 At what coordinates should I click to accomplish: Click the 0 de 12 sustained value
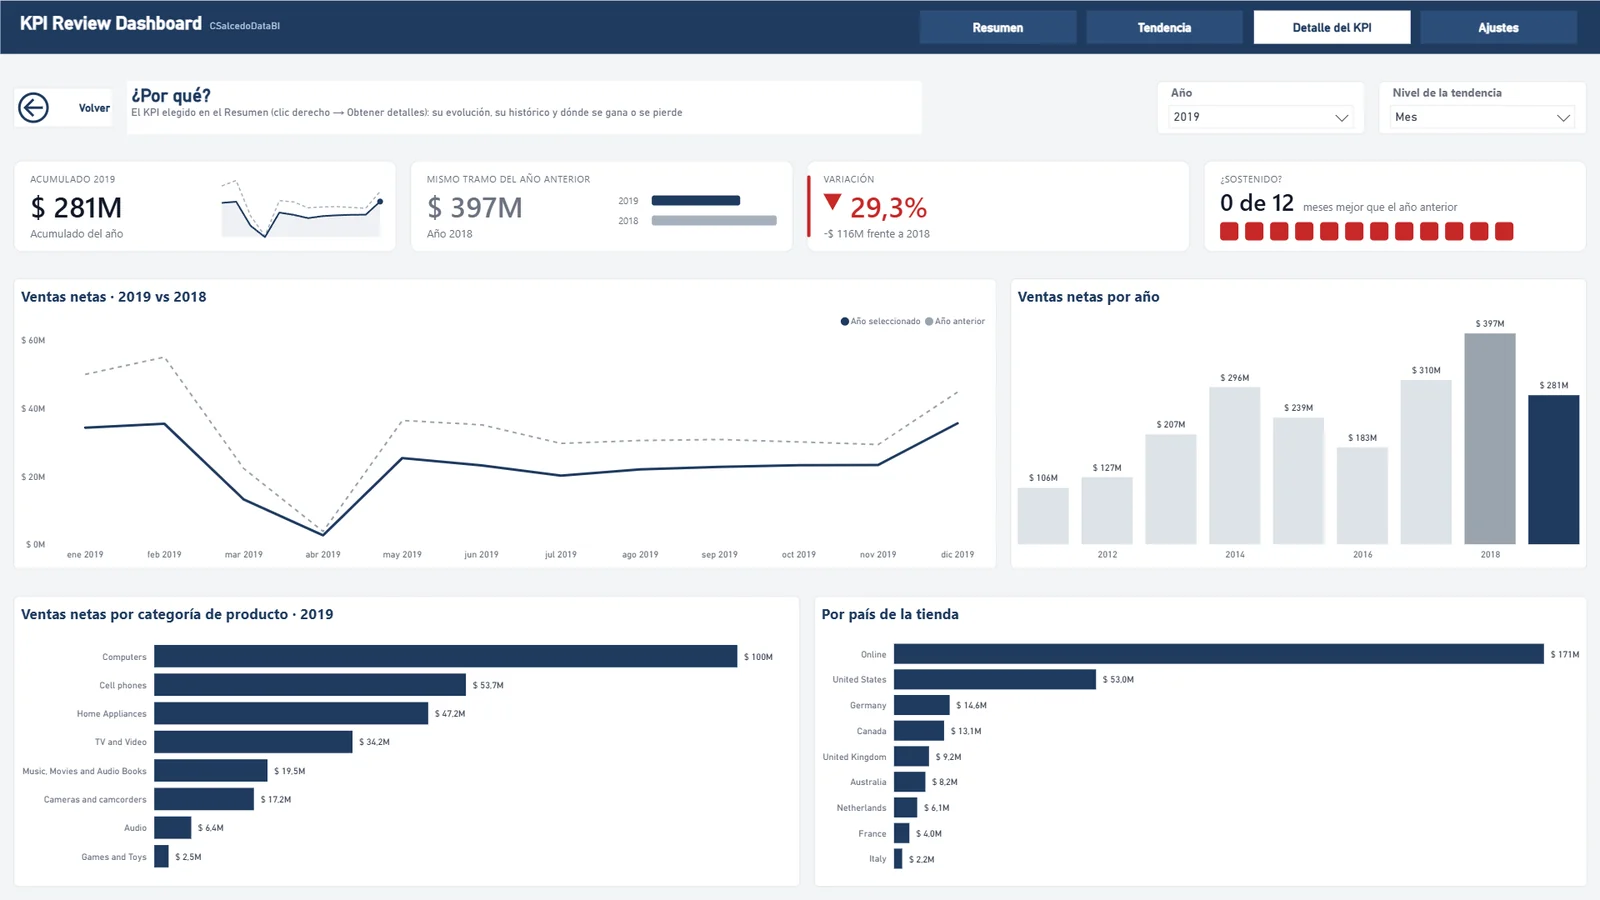click(x=1257, y=203)
